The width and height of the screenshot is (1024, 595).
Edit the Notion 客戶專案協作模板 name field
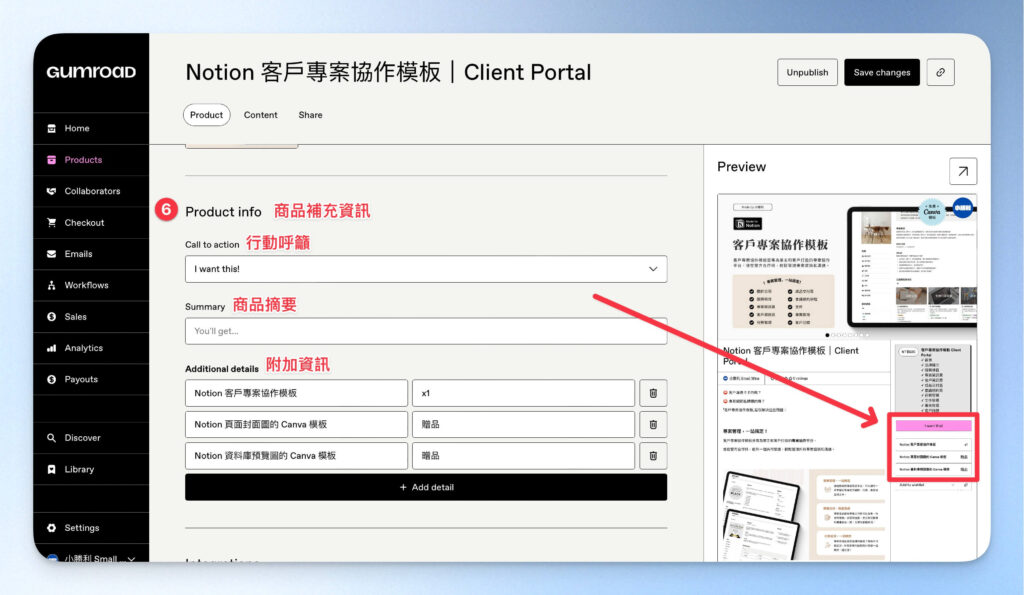[x=296, y=393]
